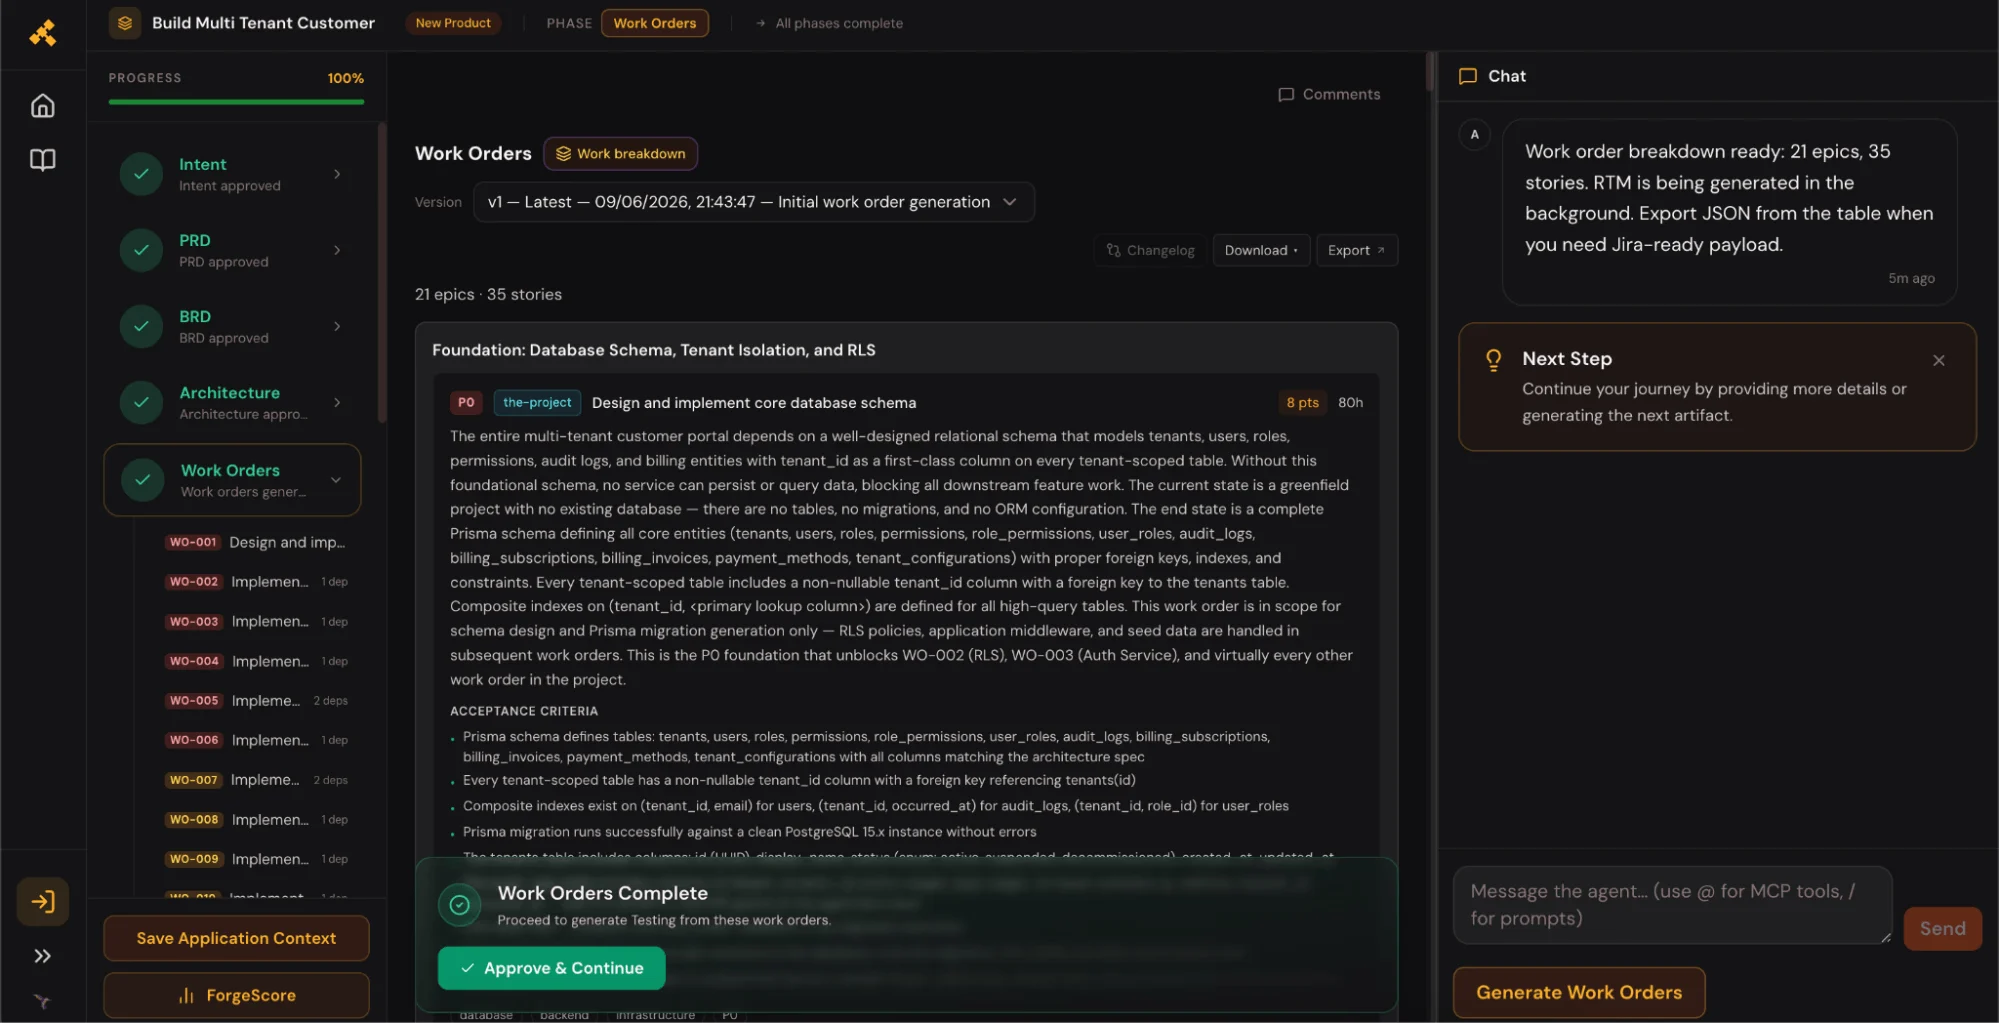Click the 'Design and implement core database schema' title
Viewport: 1999px width, 1023px height.
(x=753, y=402)
